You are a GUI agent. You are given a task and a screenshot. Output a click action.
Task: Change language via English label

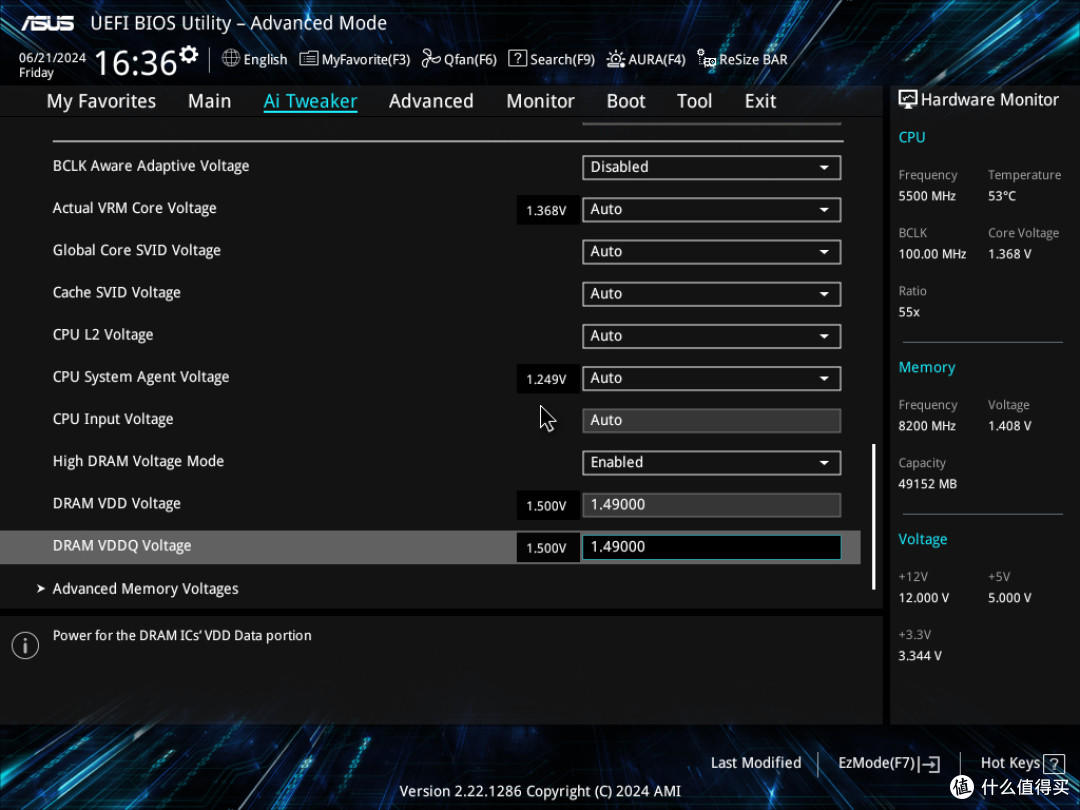(x=265, y=60)
